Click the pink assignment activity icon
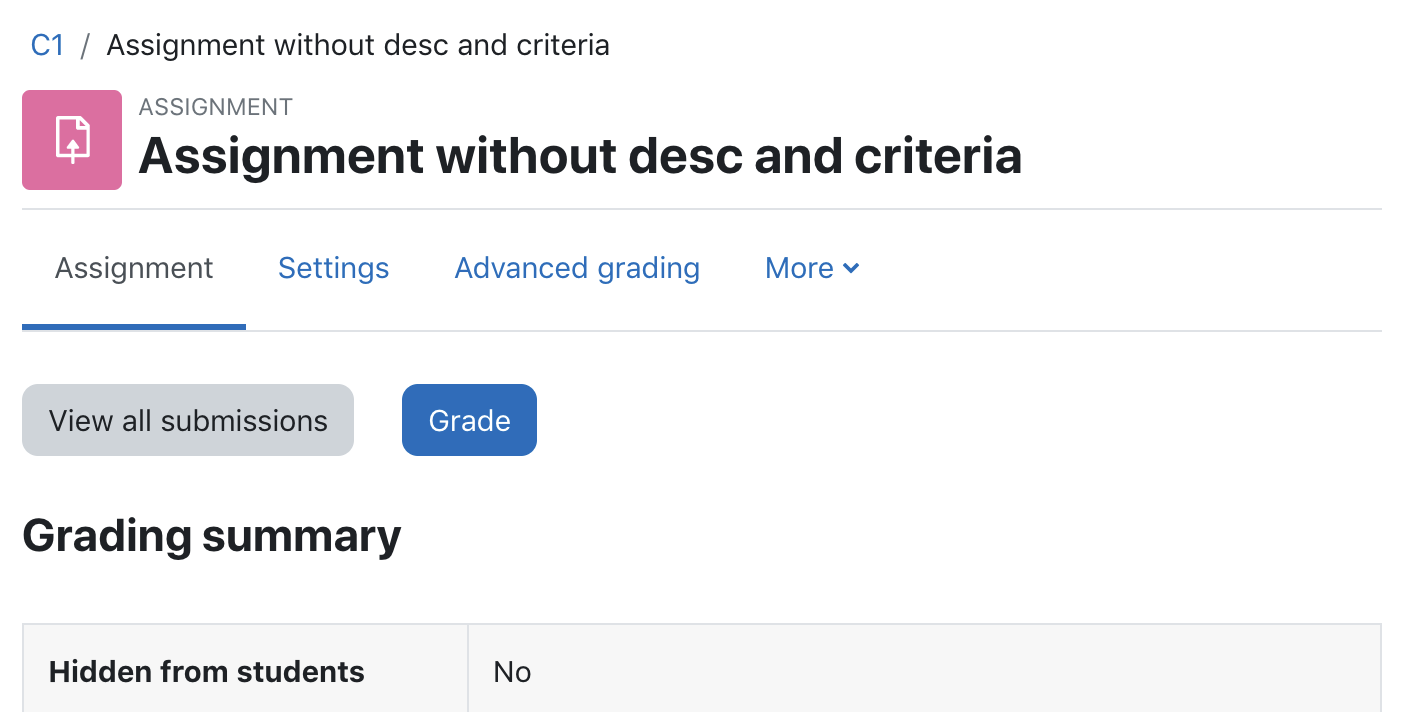This screenshot has width=1406, height=712. pyautogui.click(x=72, y=140)
